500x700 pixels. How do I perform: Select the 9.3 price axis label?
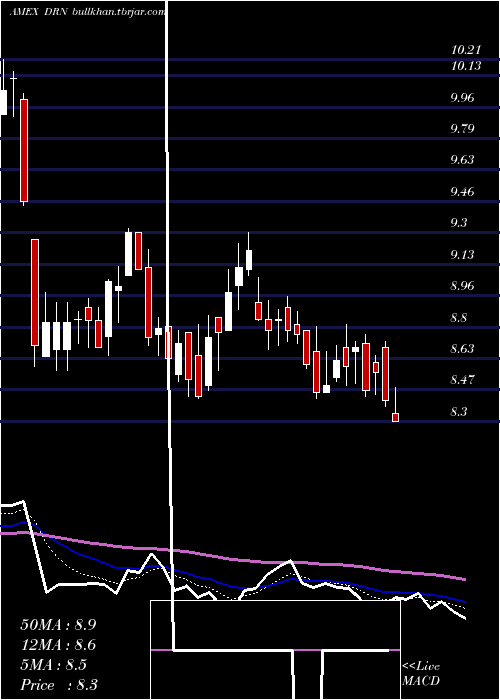coord(459,223)
